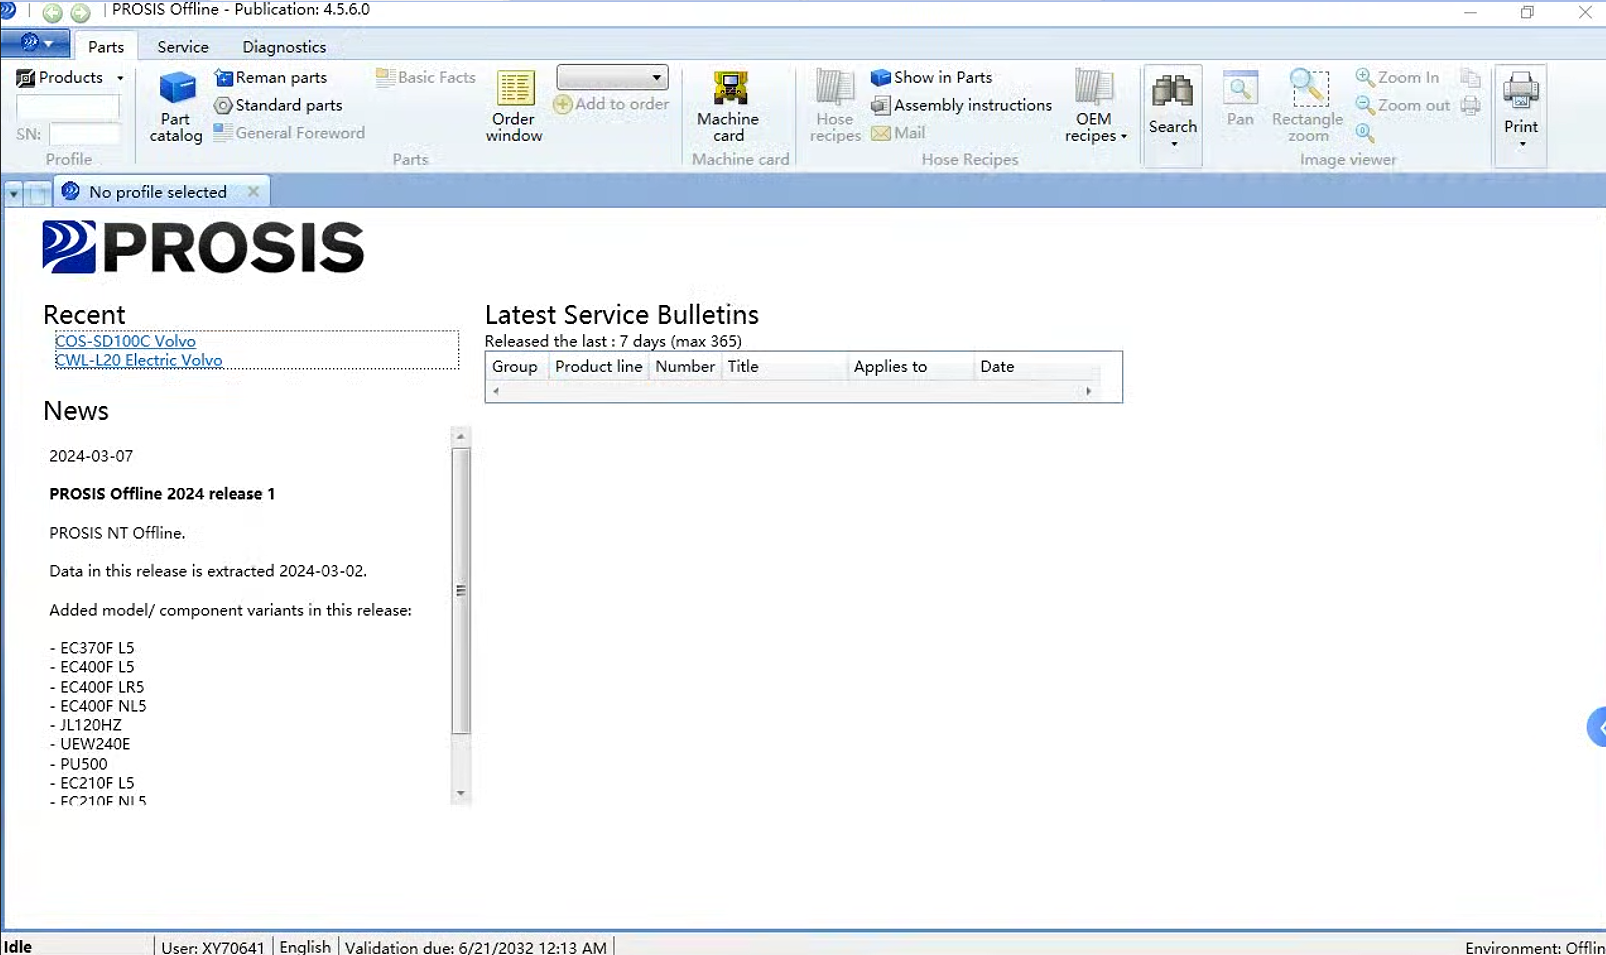Click Add to order
Image resolution: width=1606 pixels, height=955 pixels.
click(611, 104)
